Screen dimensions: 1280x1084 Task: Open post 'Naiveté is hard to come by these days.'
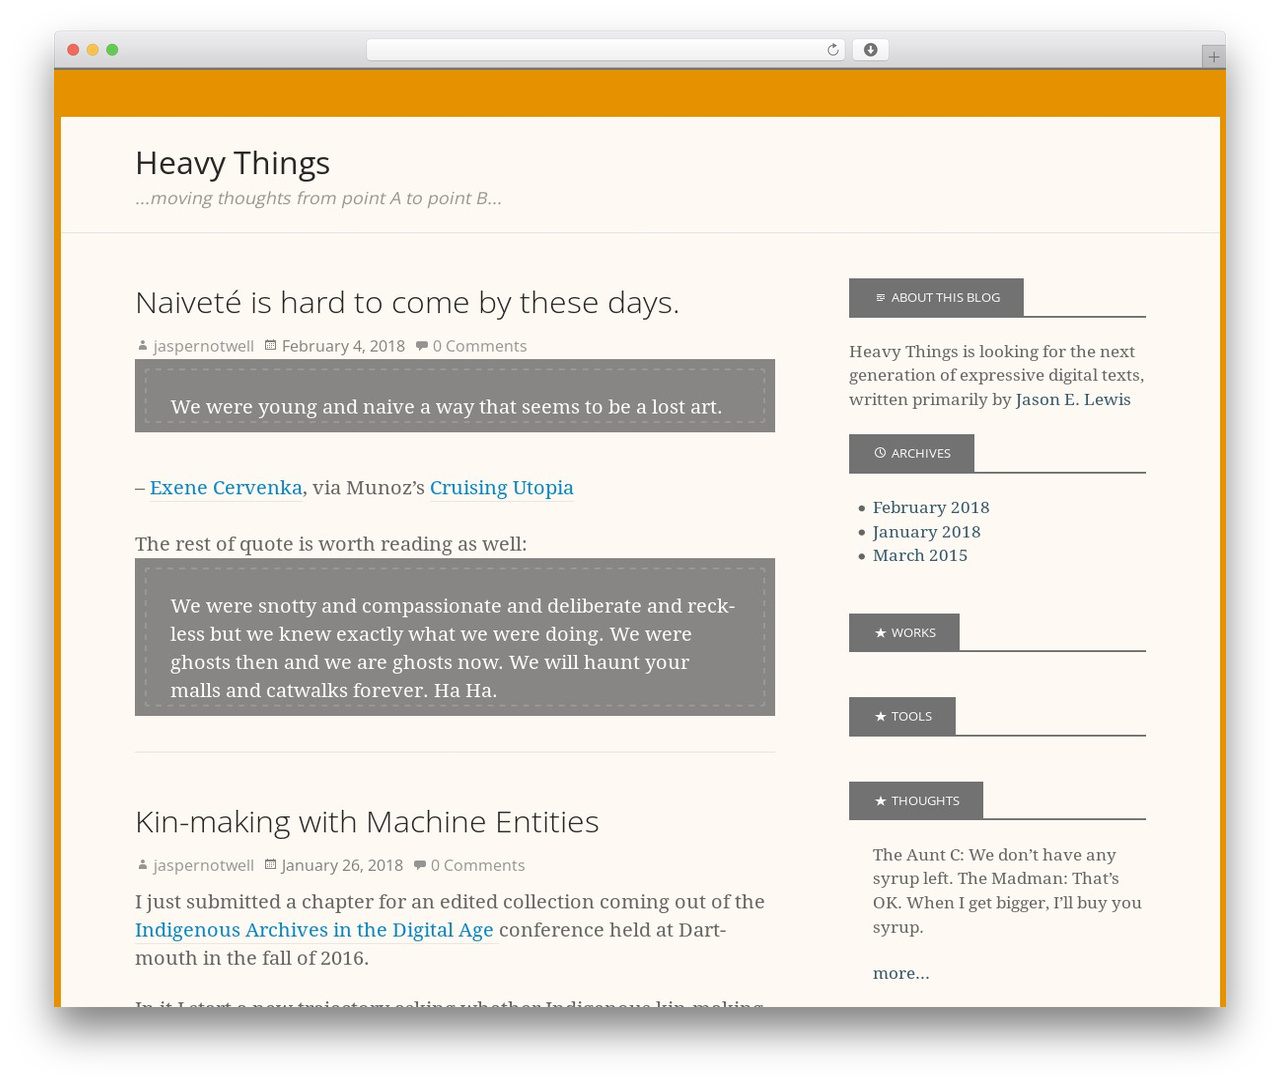[407, 302]
